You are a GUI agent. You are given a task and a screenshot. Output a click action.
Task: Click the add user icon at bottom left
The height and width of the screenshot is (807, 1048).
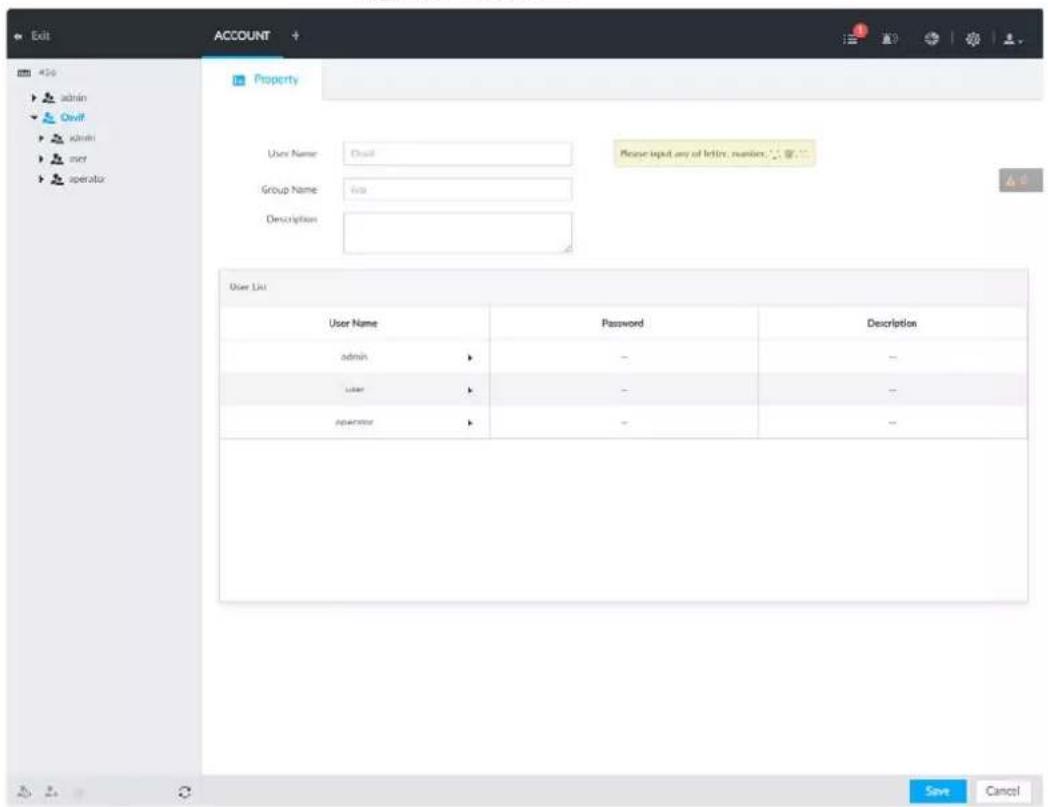(51, 792)
